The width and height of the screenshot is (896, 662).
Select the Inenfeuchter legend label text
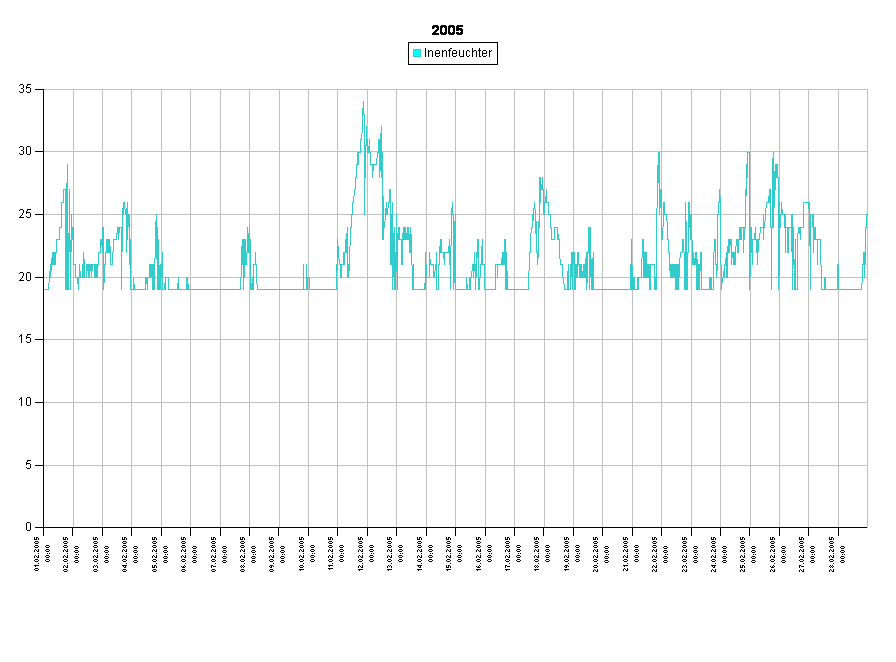pos(458,53)
